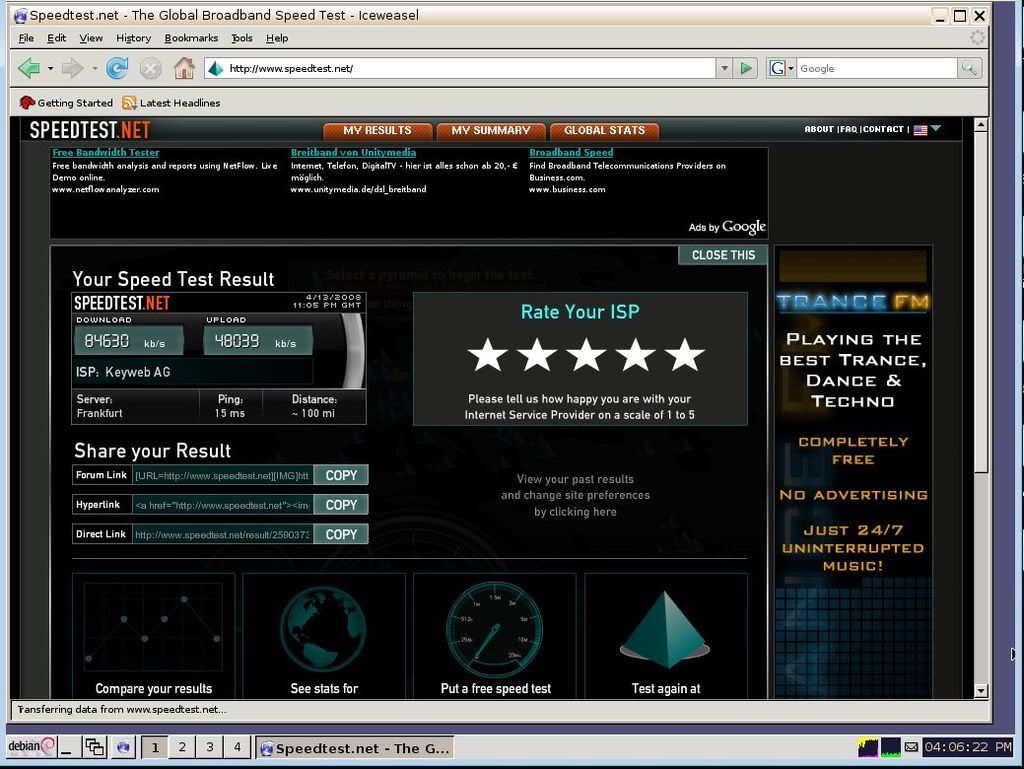
Task: Click the green Go arrow beside address bar
Action: click(x=746, y=68)
